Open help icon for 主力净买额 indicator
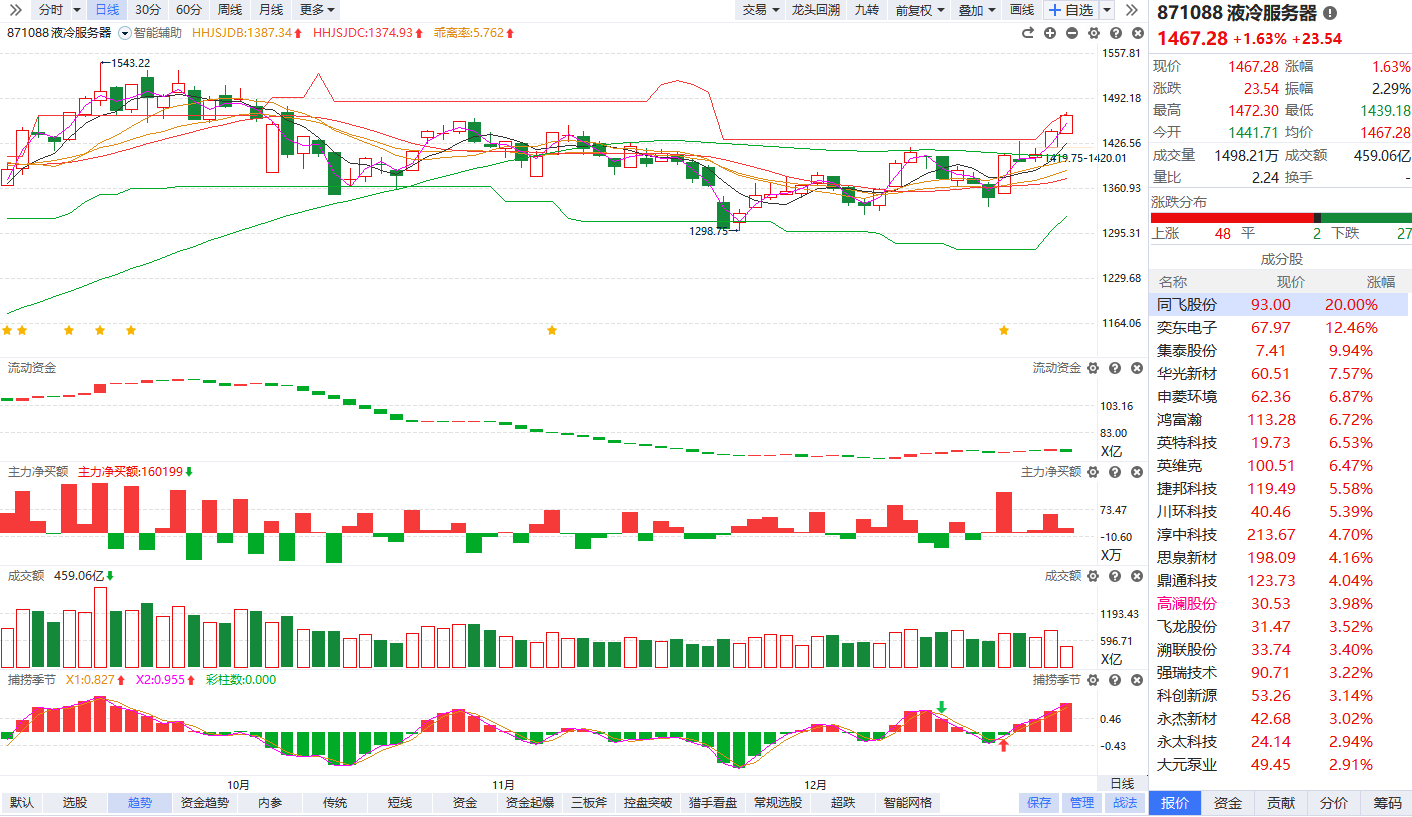Viewport: 1412px width, 817px height. click(x=1115, y=472)
